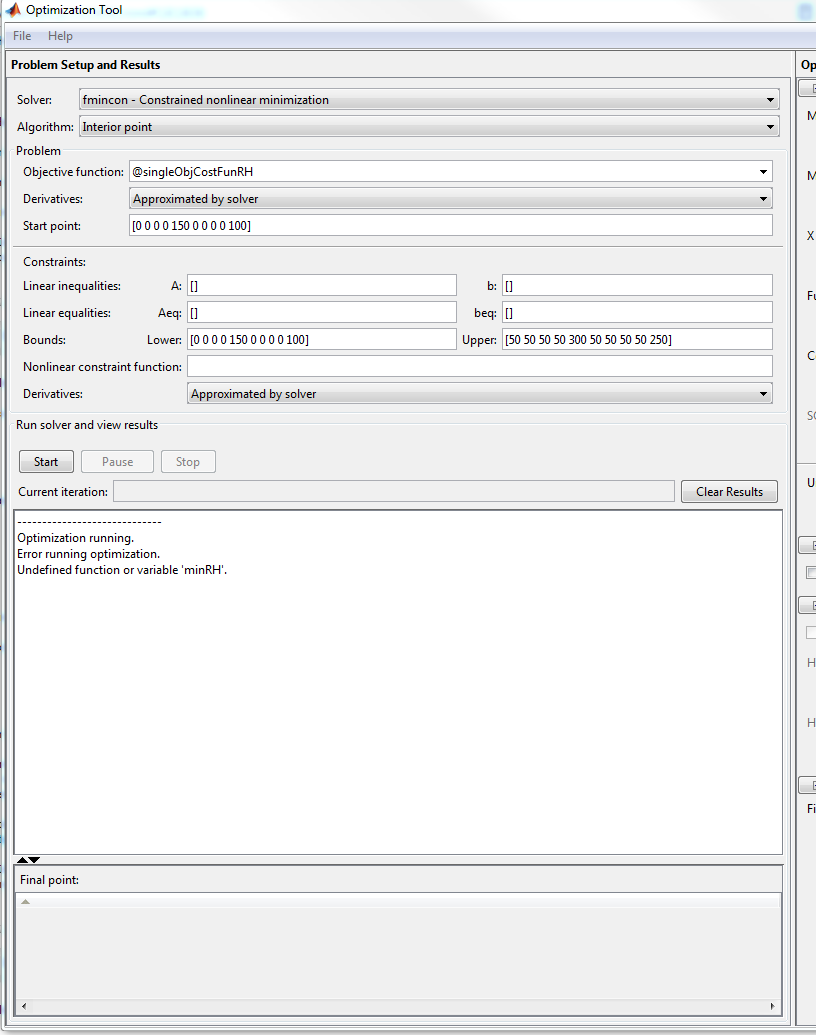Click the small triangle in Final point header
816x1035 pixels.
pos(26,902)
